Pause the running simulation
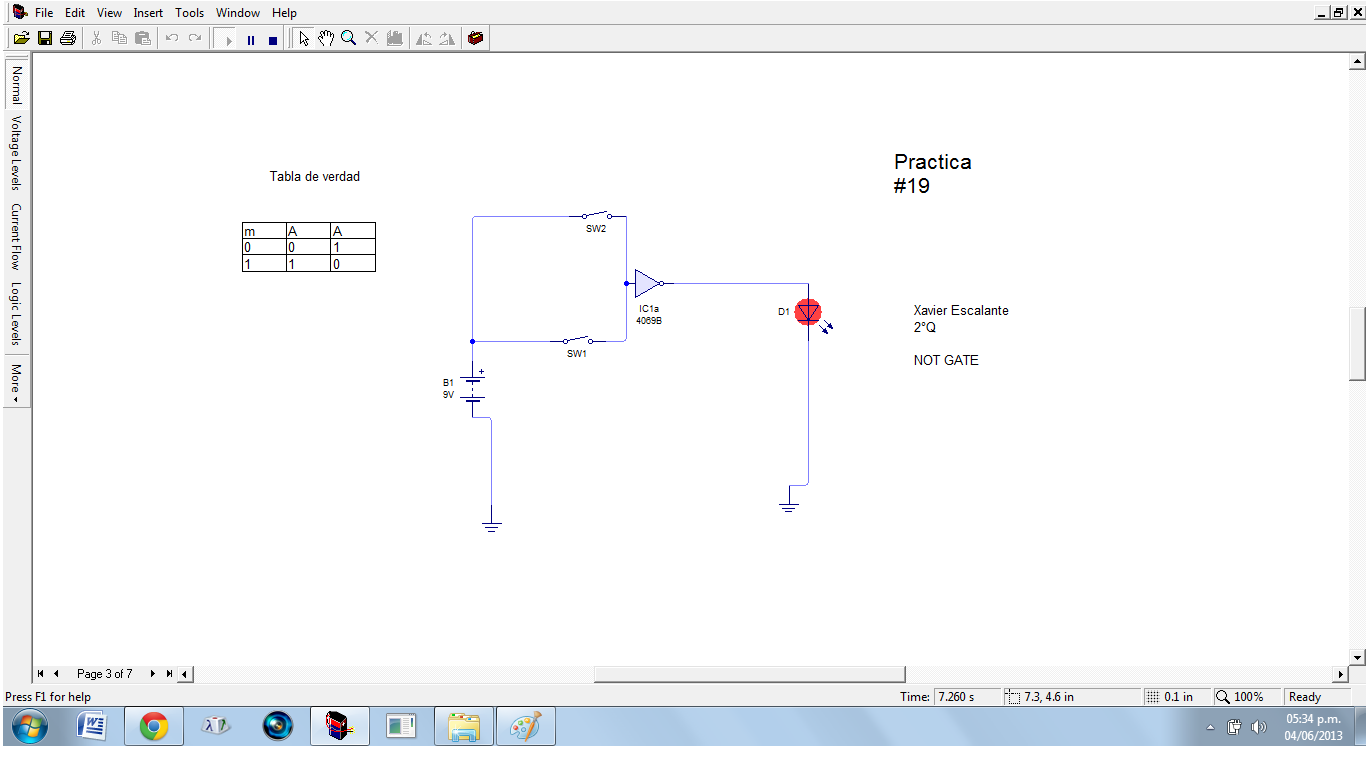 (250, 37)
